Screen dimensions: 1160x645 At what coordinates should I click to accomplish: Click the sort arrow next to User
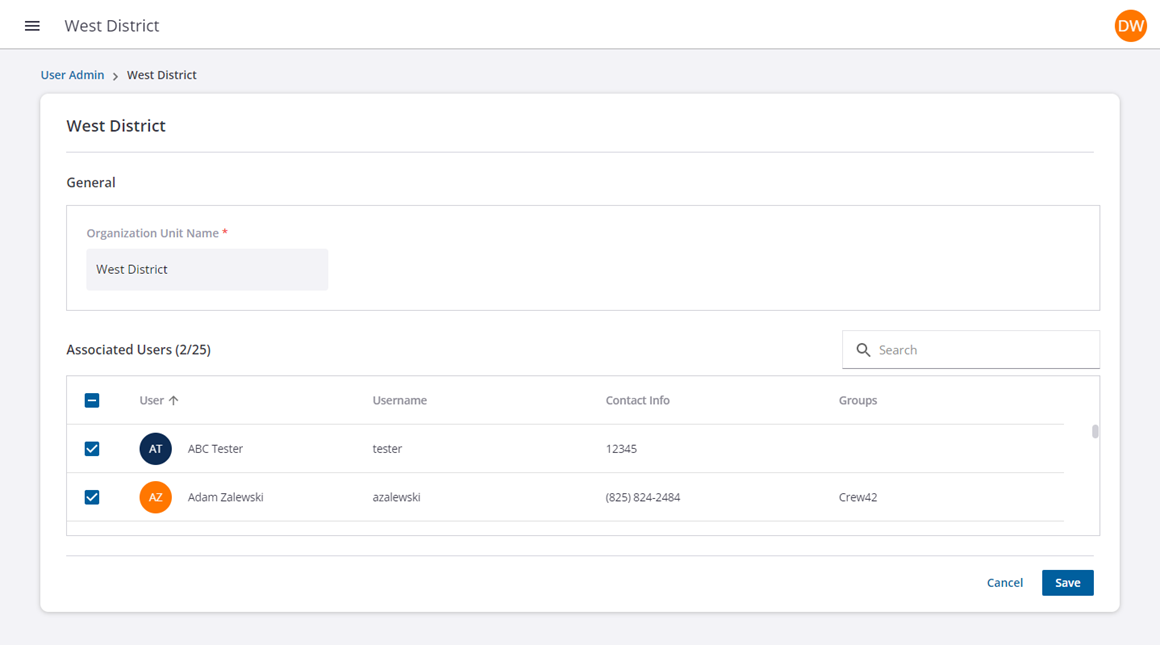[x=174, y=400]
